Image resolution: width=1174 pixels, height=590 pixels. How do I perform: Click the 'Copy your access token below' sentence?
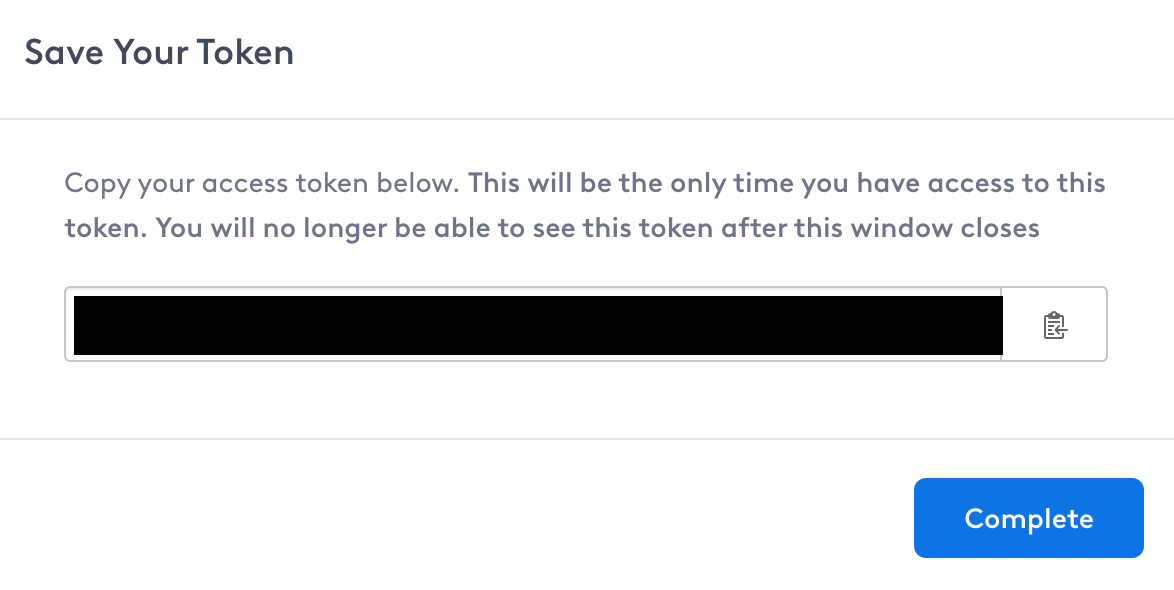262,183
